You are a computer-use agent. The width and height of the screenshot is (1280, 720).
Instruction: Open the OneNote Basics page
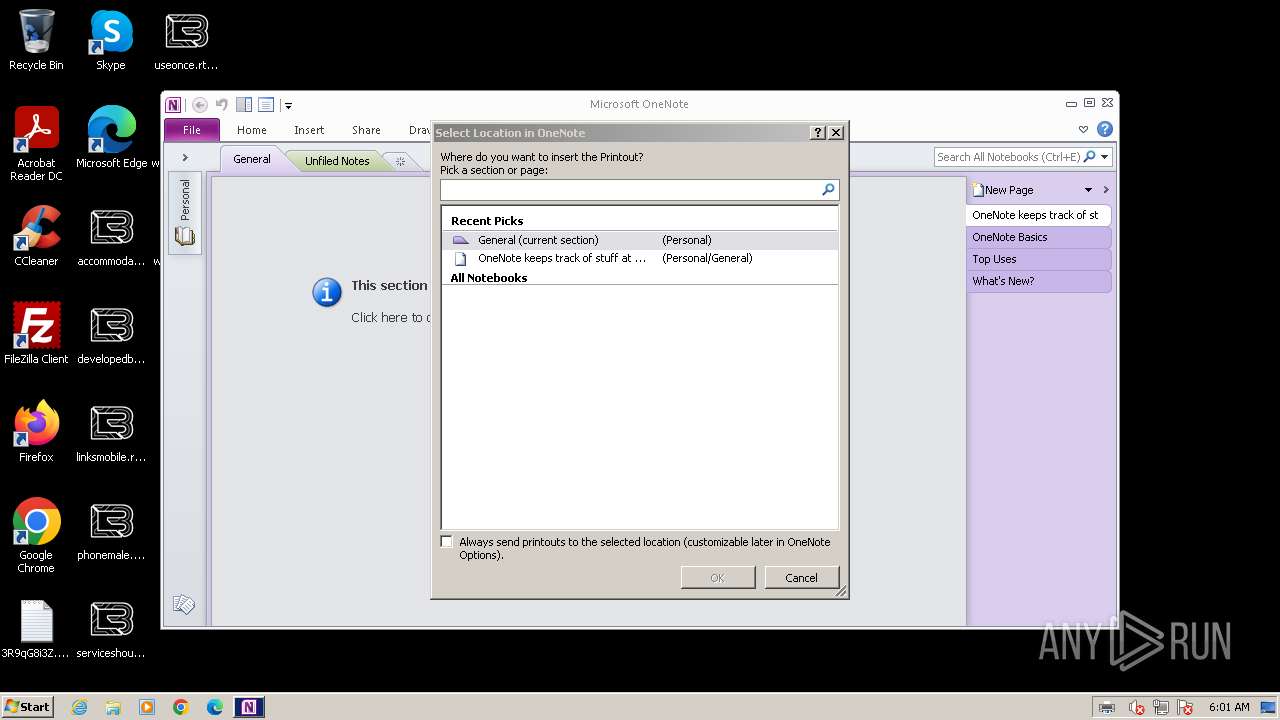pos(1038,237)
